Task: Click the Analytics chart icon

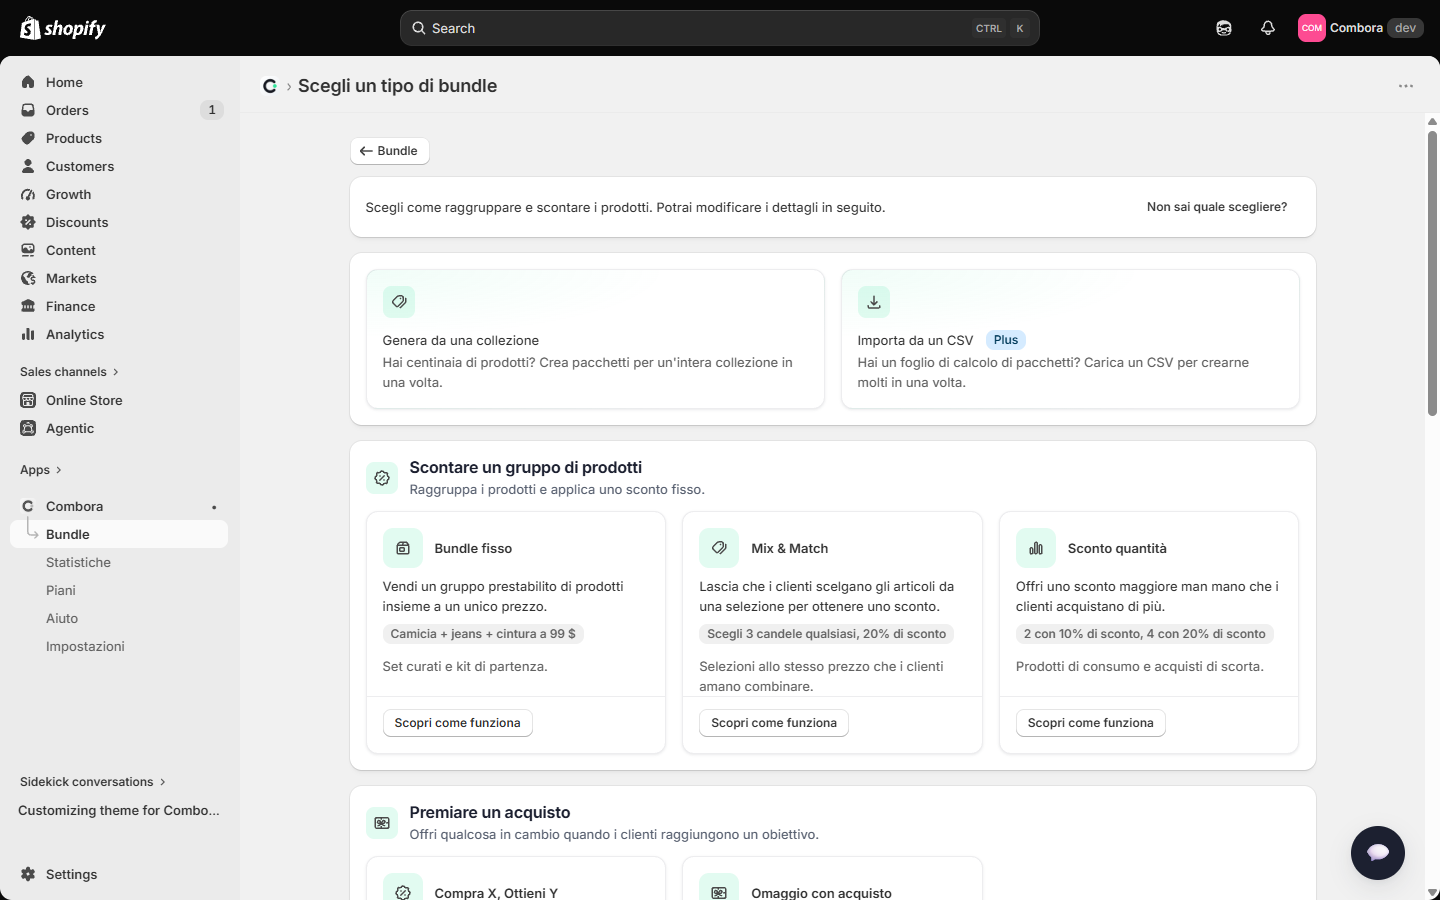Action: click(x=28, y=334)
